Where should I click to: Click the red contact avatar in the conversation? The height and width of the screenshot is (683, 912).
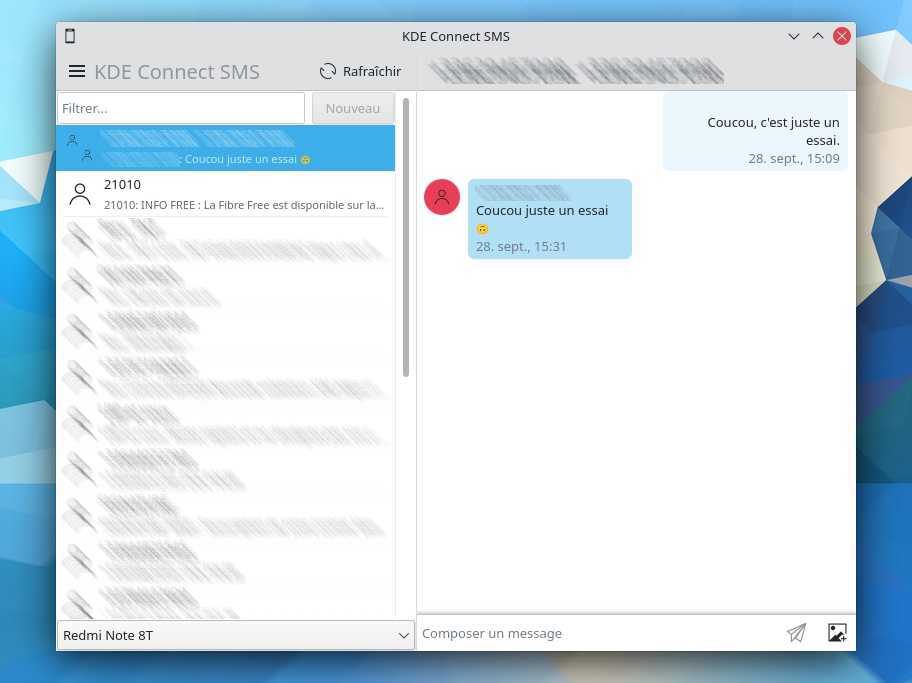pos(442,197)
